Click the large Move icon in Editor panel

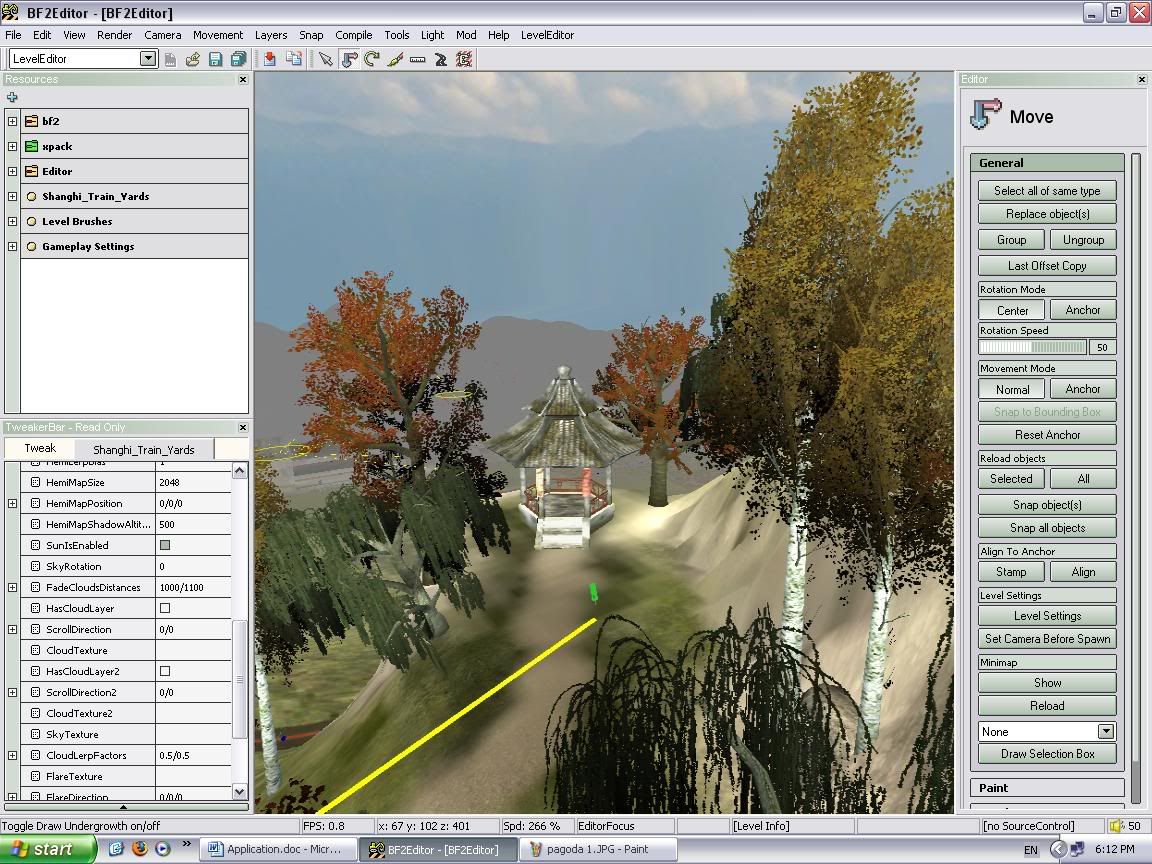[985, 115]
